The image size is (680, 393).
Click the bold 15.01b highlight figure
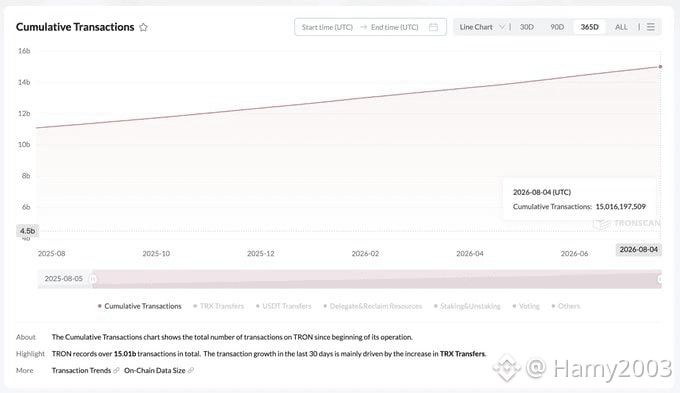point(125,354)
